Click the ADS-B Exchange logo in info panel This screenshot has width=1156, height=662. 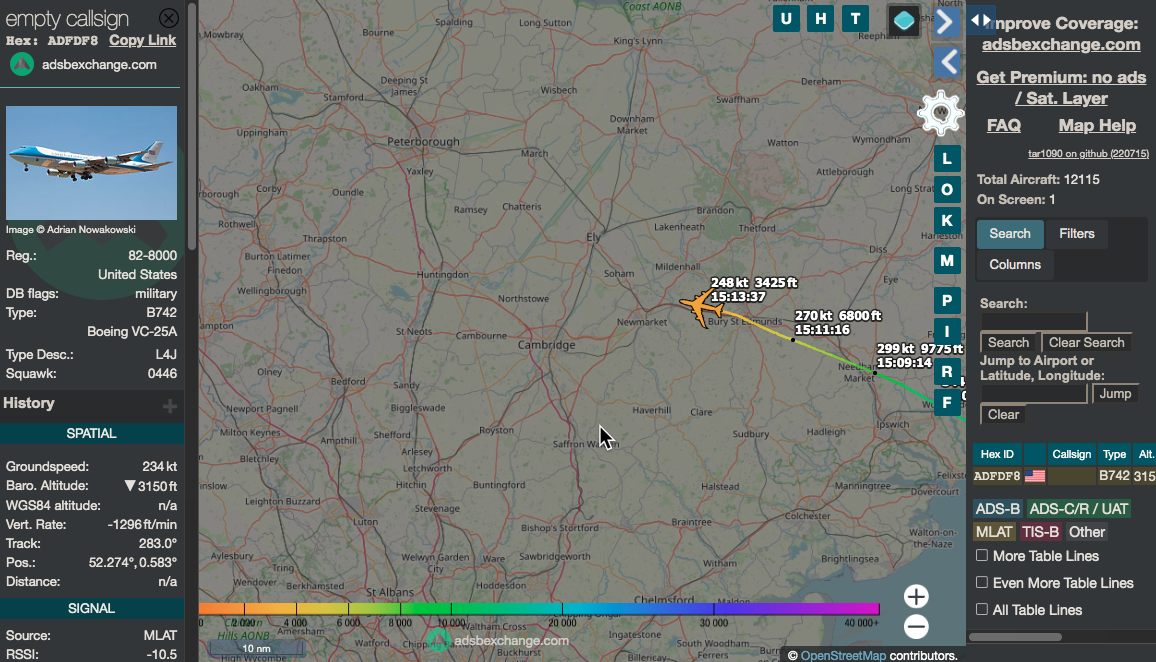tap(21, 65)
